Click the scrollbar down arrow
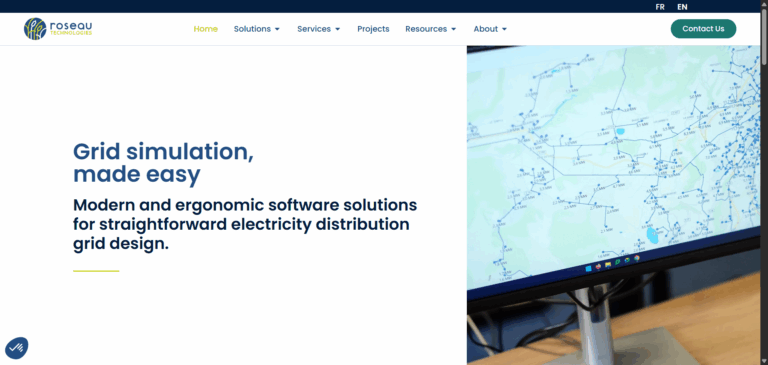The width and height of the screenshot is (768, 365). (764, 361)
